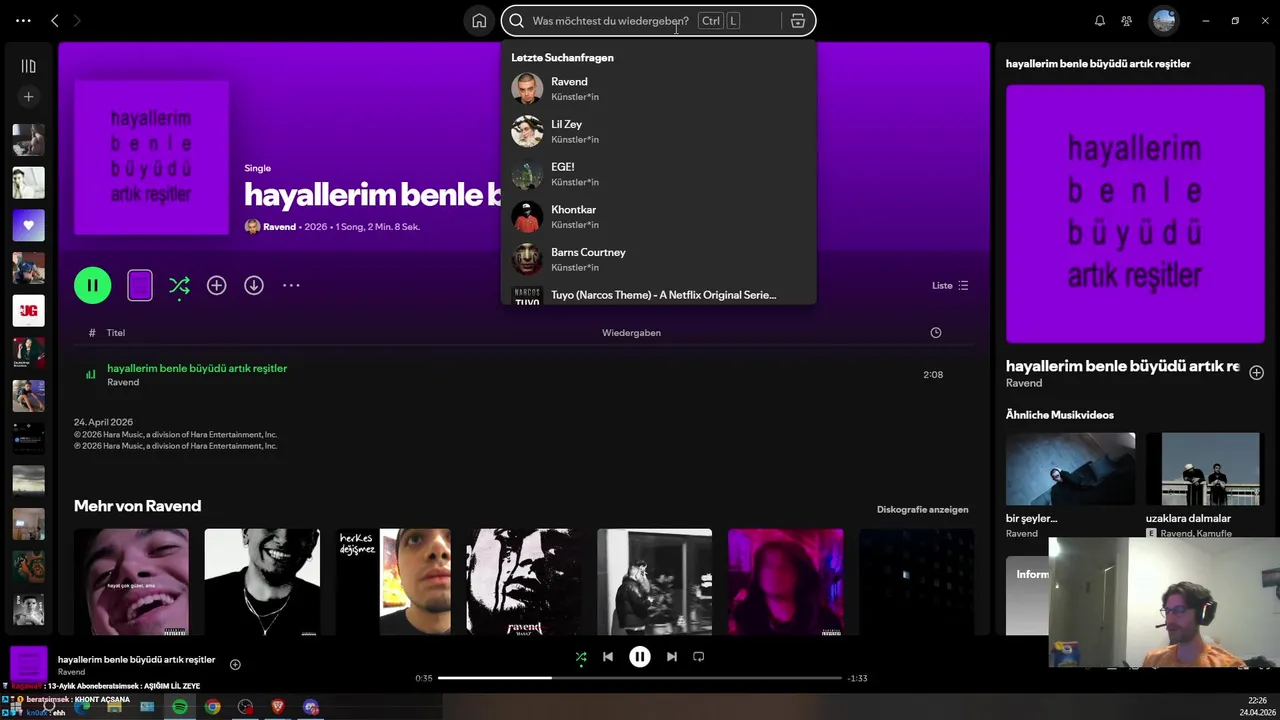Screen dimensions: 1280x720
Task: Select Ravend from recent searches
Action: (658, 88)
